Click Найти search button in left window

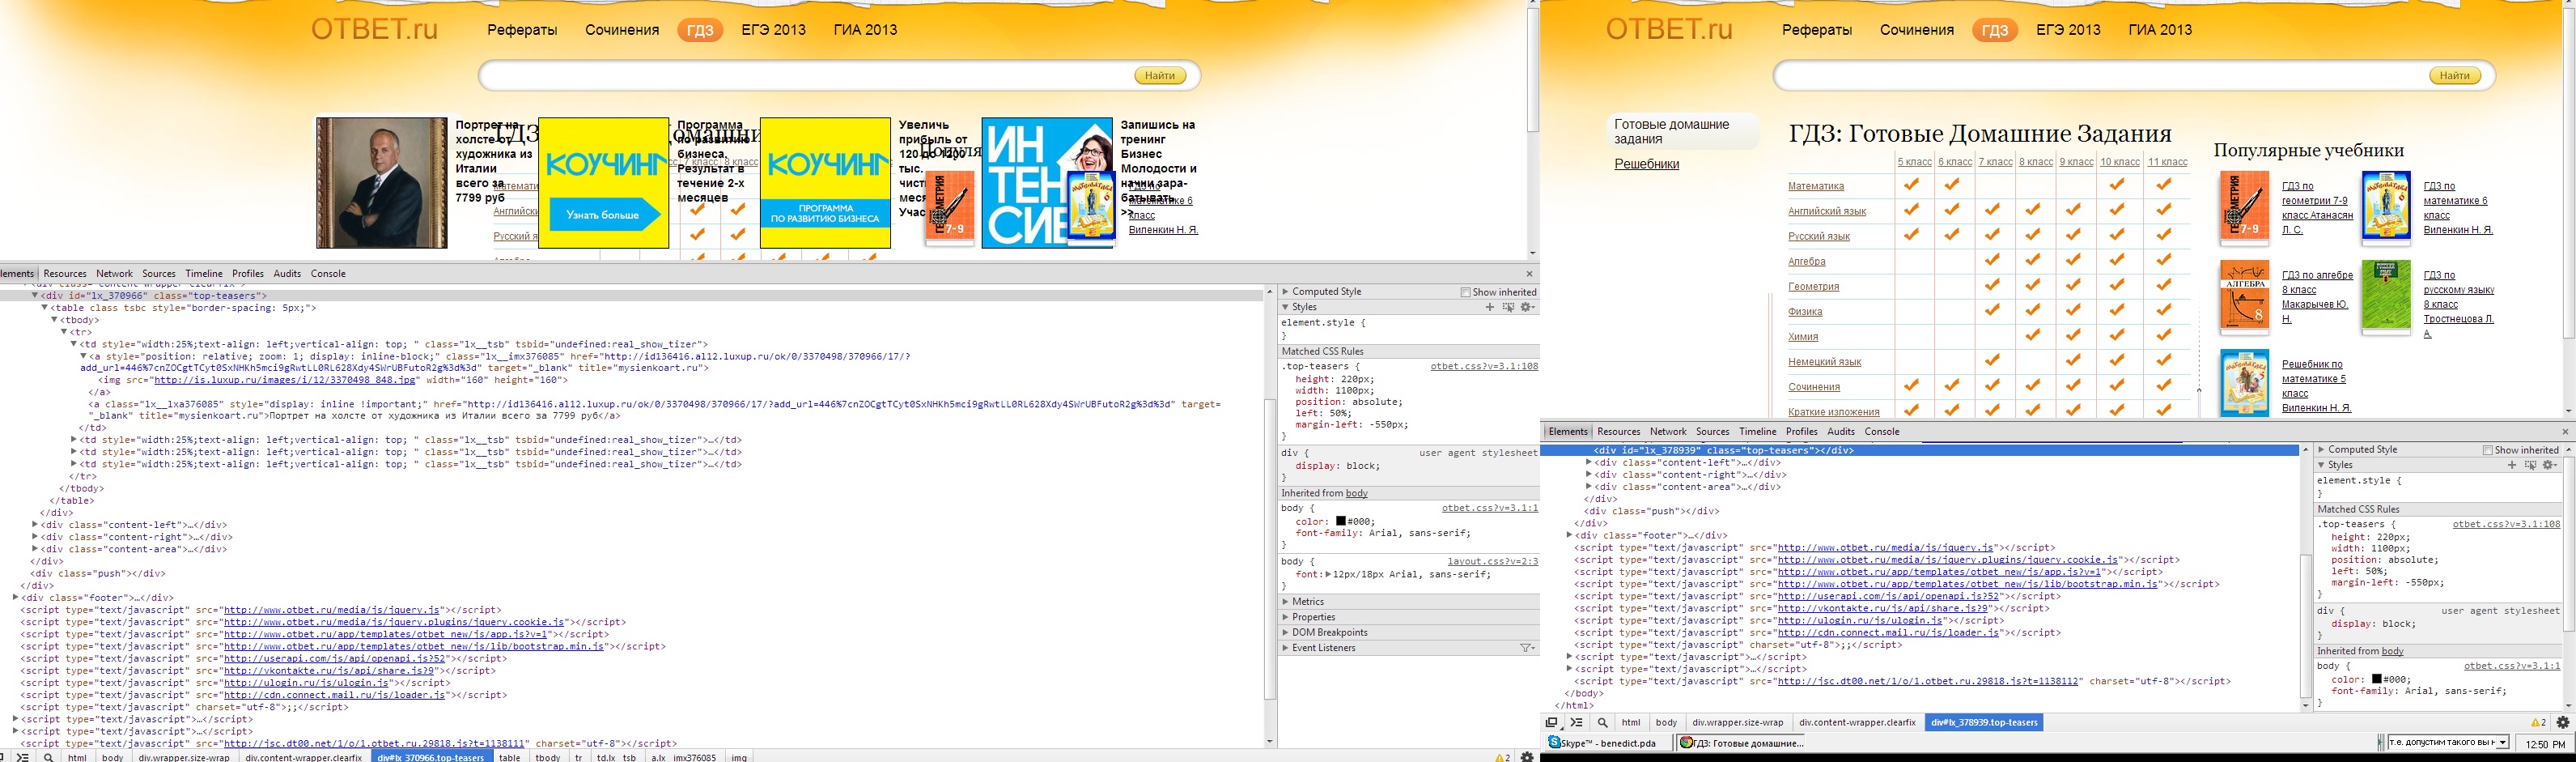pos(1160,76)
